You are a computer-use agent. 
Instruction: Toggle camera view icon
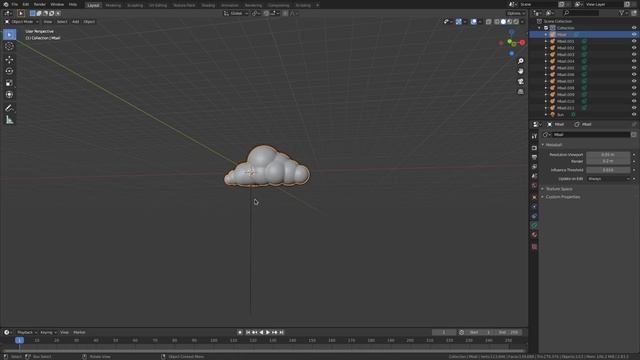521,81
